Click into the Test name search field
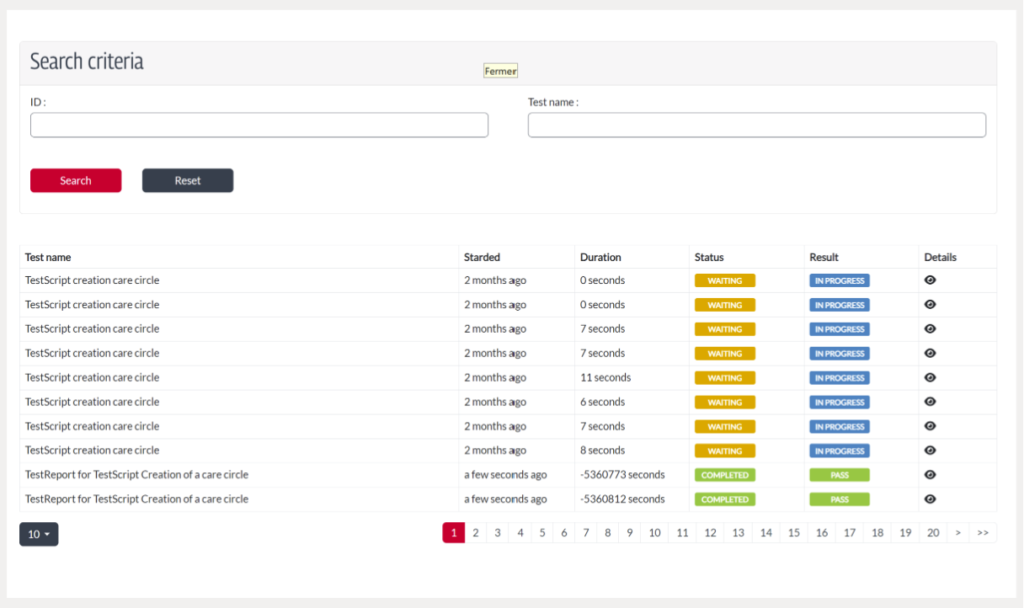 (x=756, y=125)
